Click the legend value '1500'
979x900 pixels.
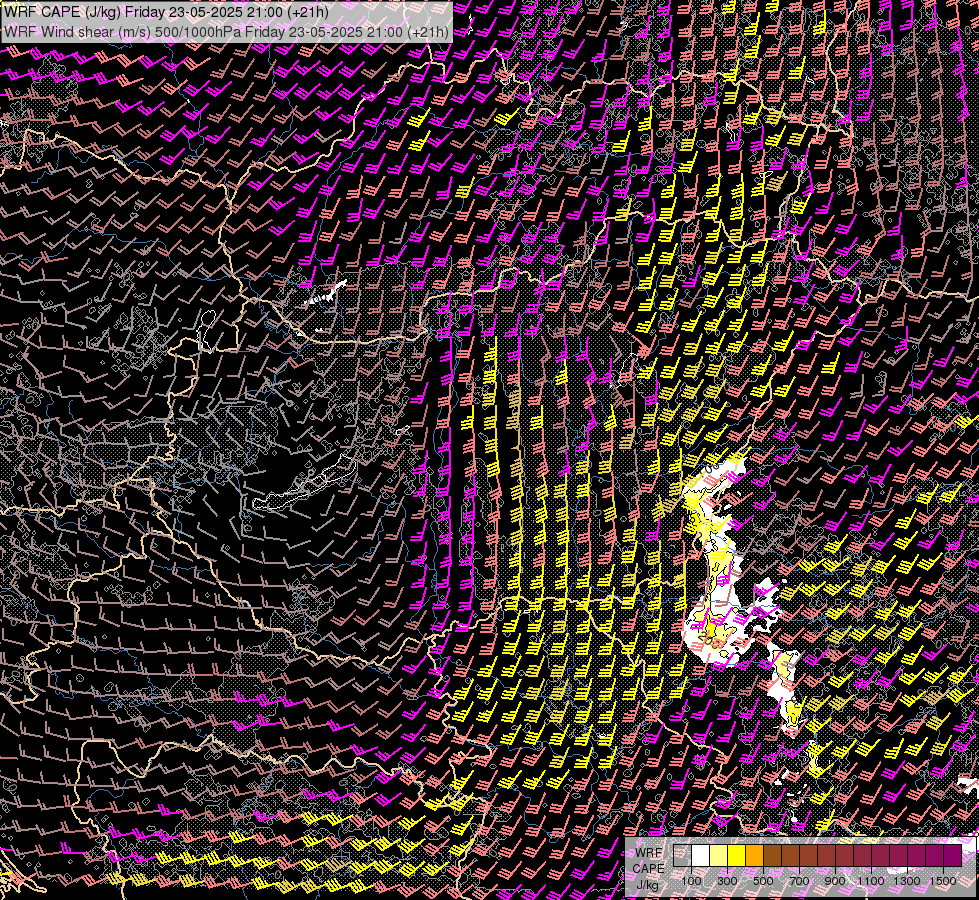click(943, 881)
